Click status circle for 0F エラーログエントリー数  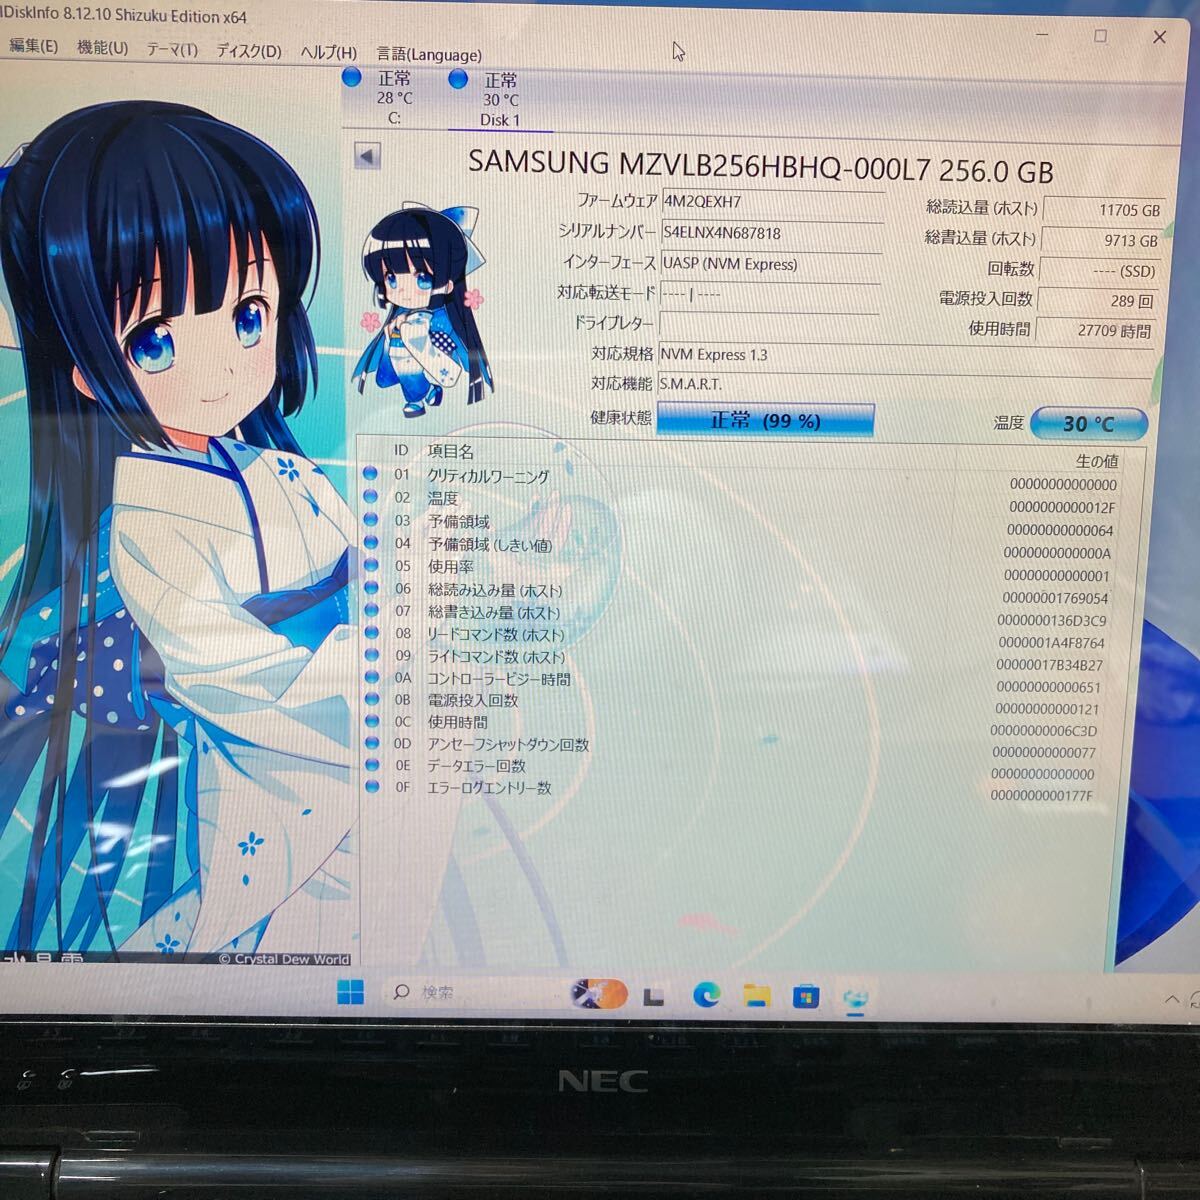click(x=372, y=787)
